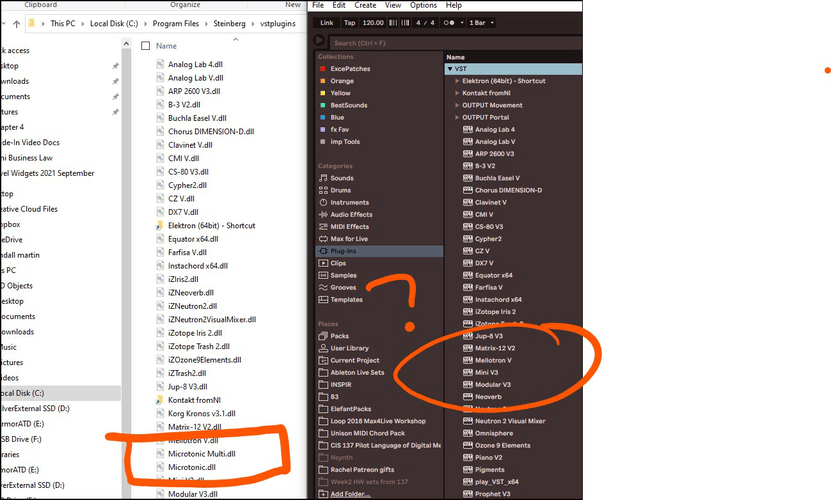Click the browser search field
This screenshot has height=500, width=831.
click(x=456, y=43)
